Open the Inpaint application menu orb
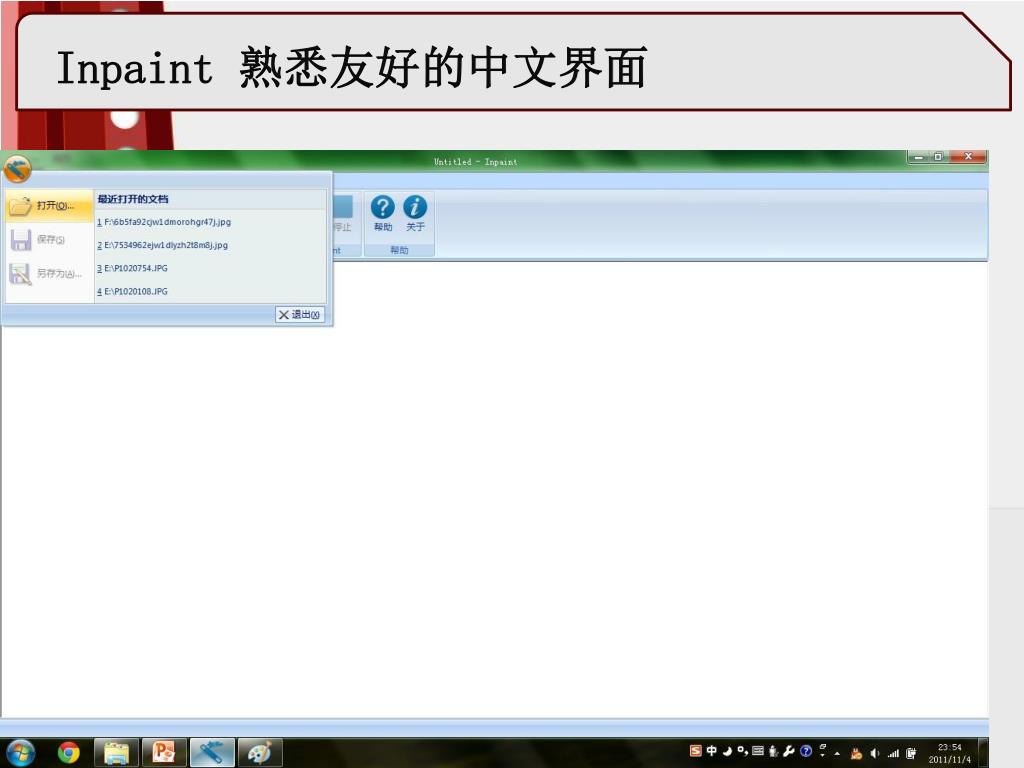The image size is (1024, 768). coord(17,170)
